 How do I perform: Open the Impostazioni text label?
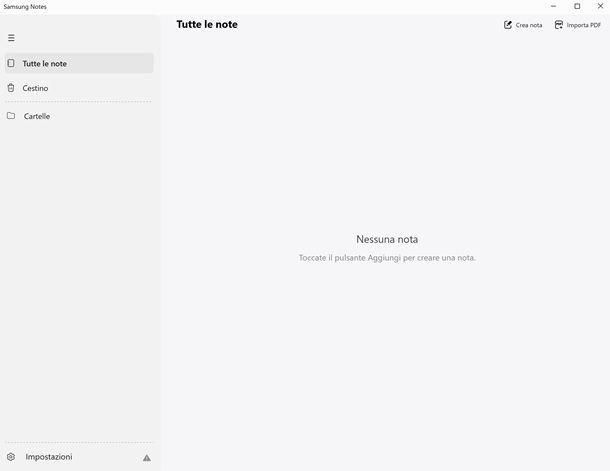pos(49,457)
